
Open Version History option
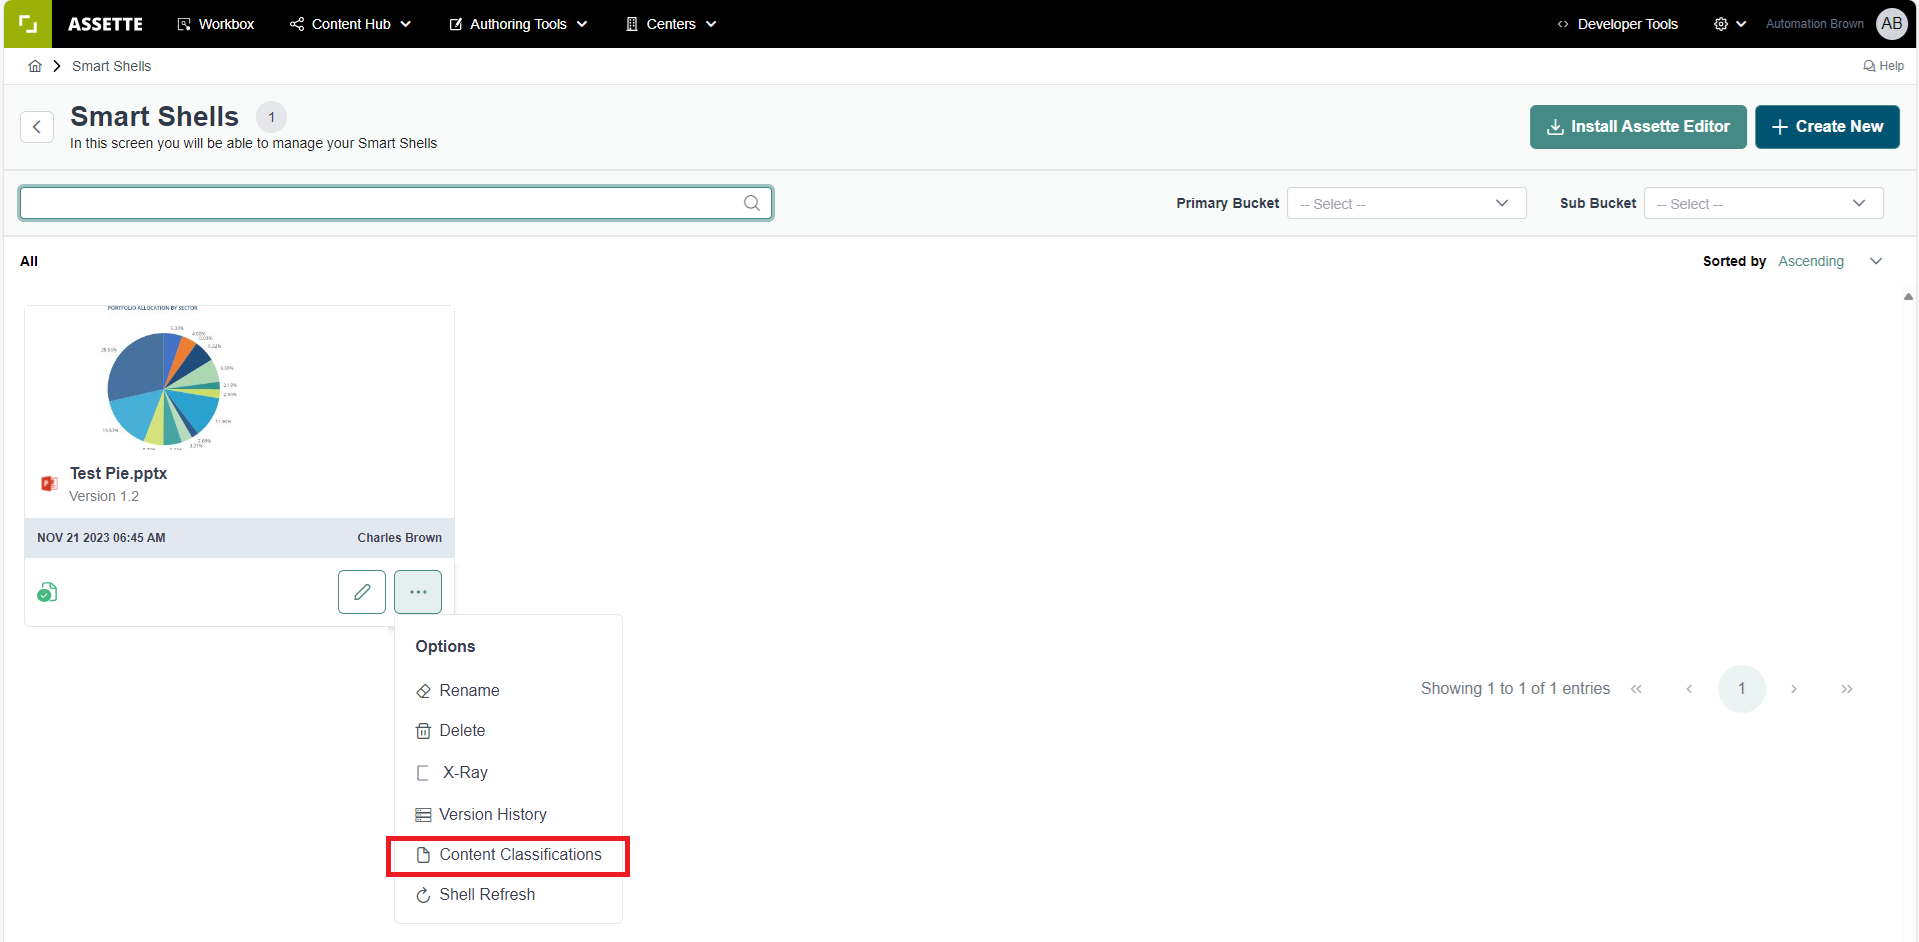508,814
